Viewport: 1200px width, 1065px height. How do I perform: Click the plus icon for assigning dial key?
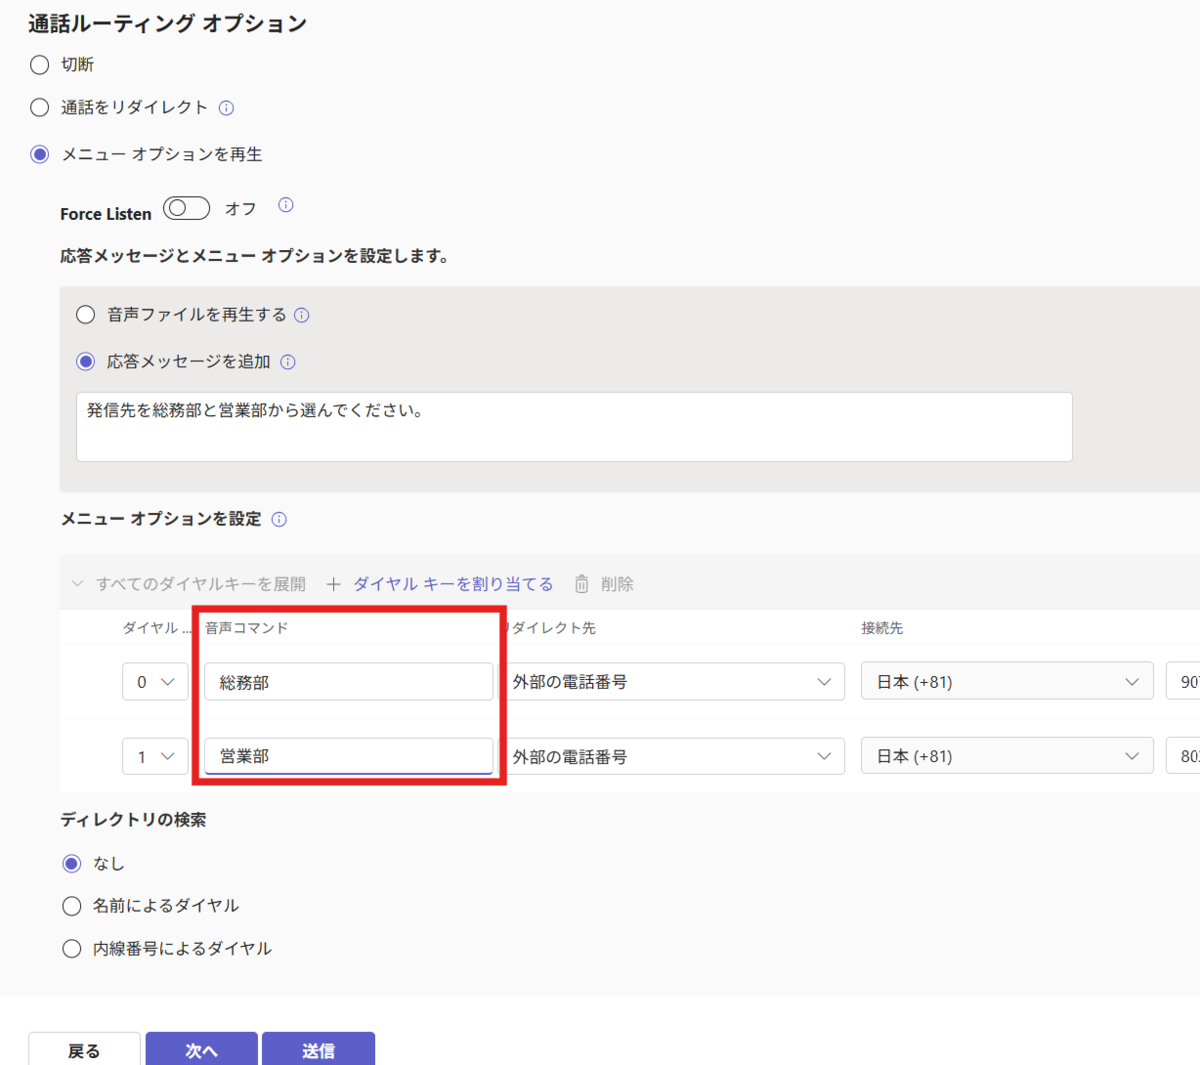tap(334, 584)
